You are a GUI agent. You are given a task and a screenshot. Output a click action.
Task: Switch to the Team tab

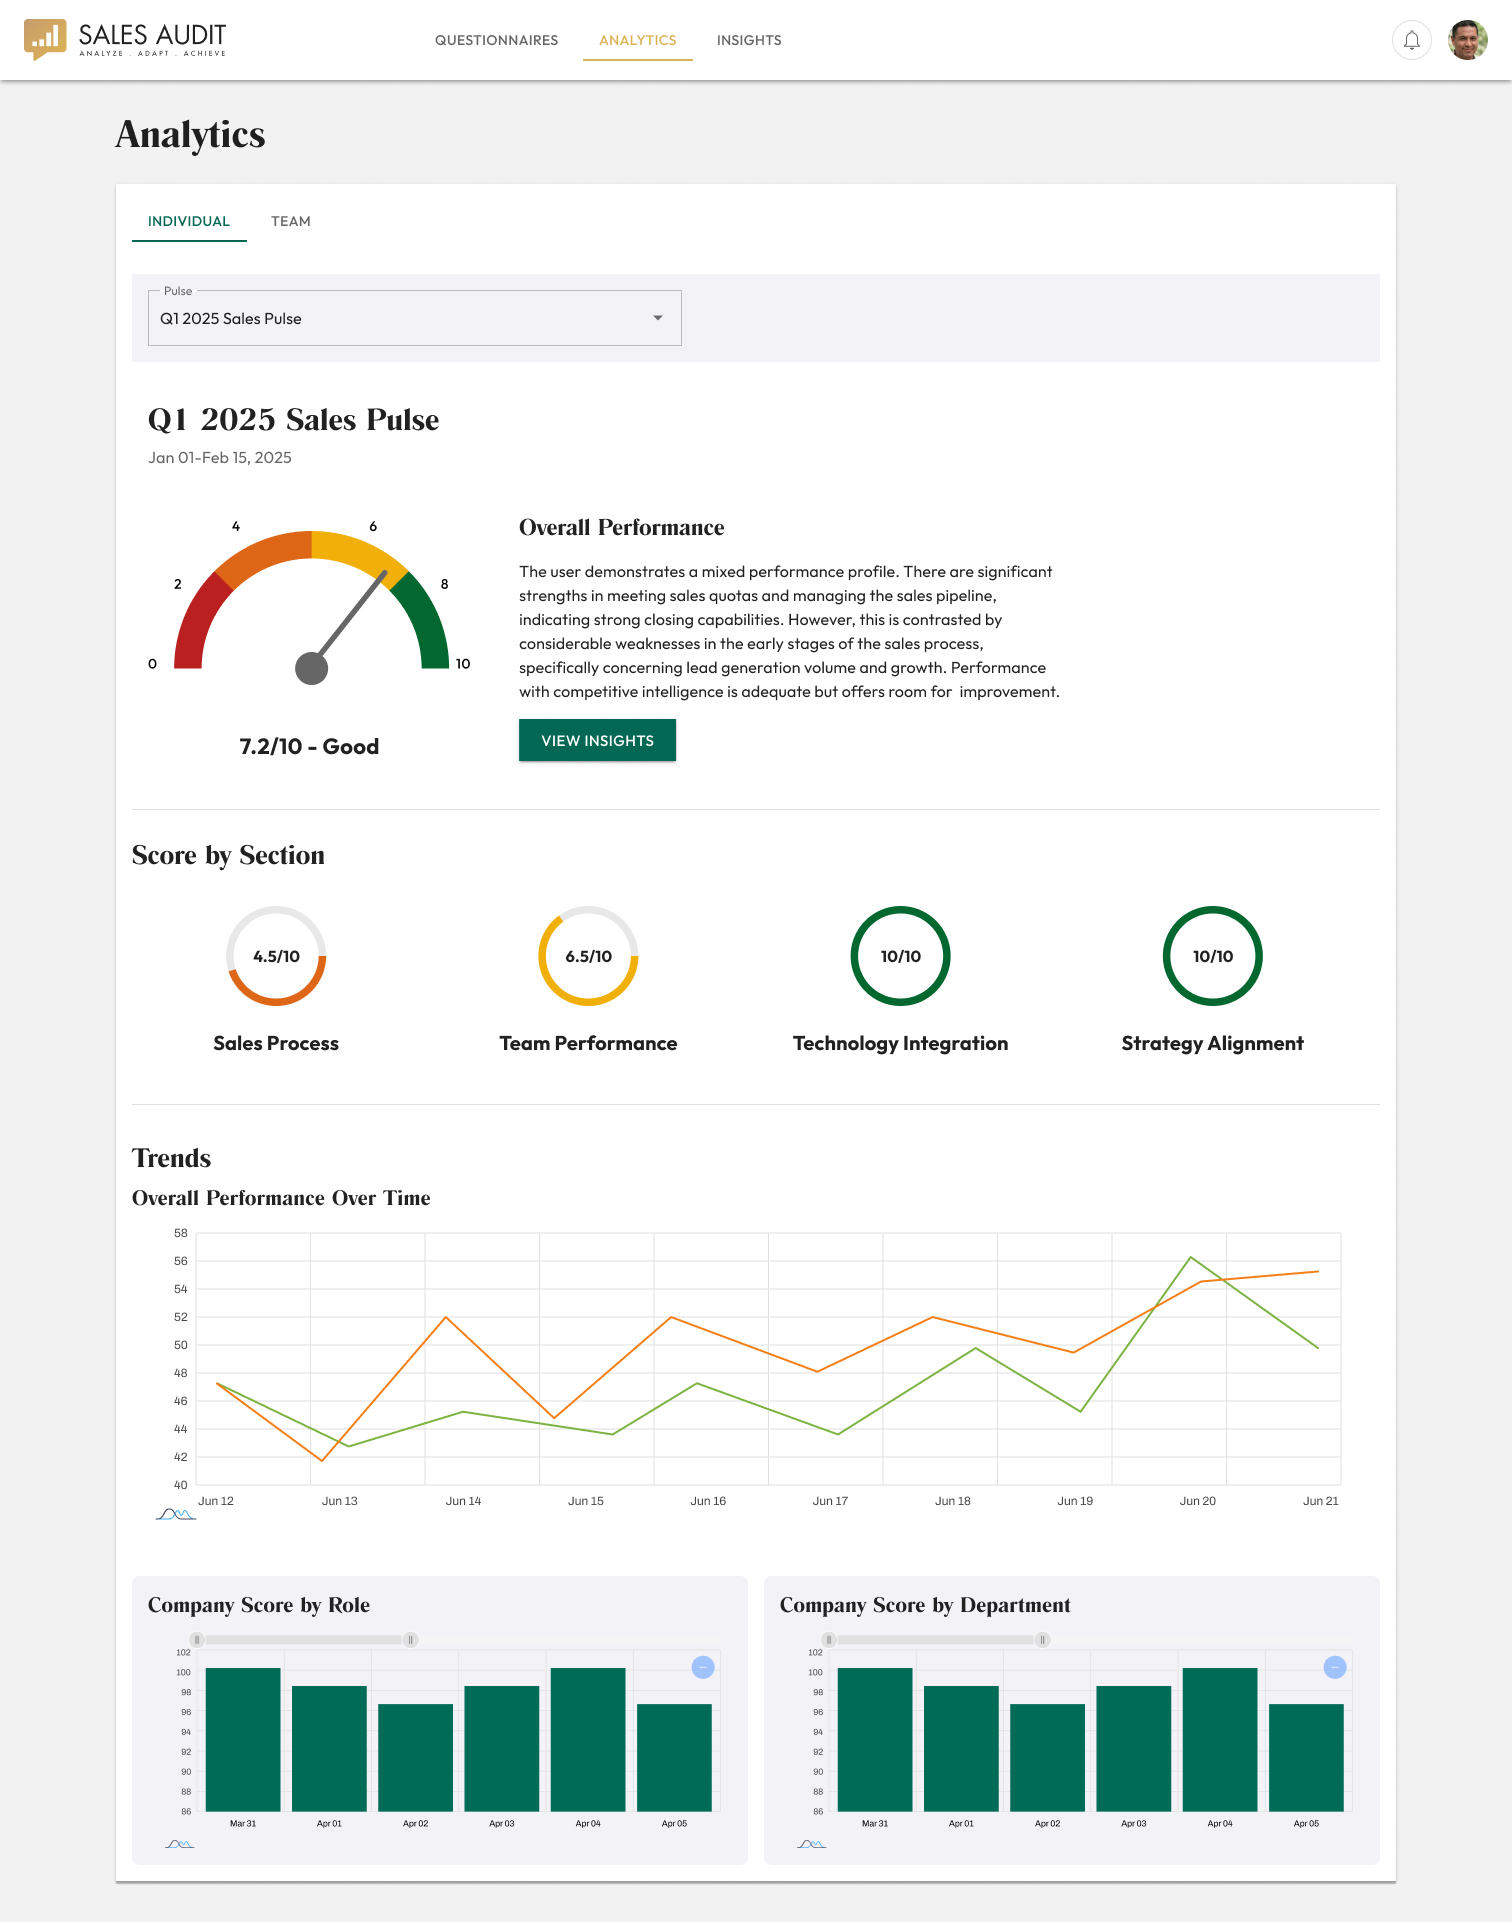291,221
